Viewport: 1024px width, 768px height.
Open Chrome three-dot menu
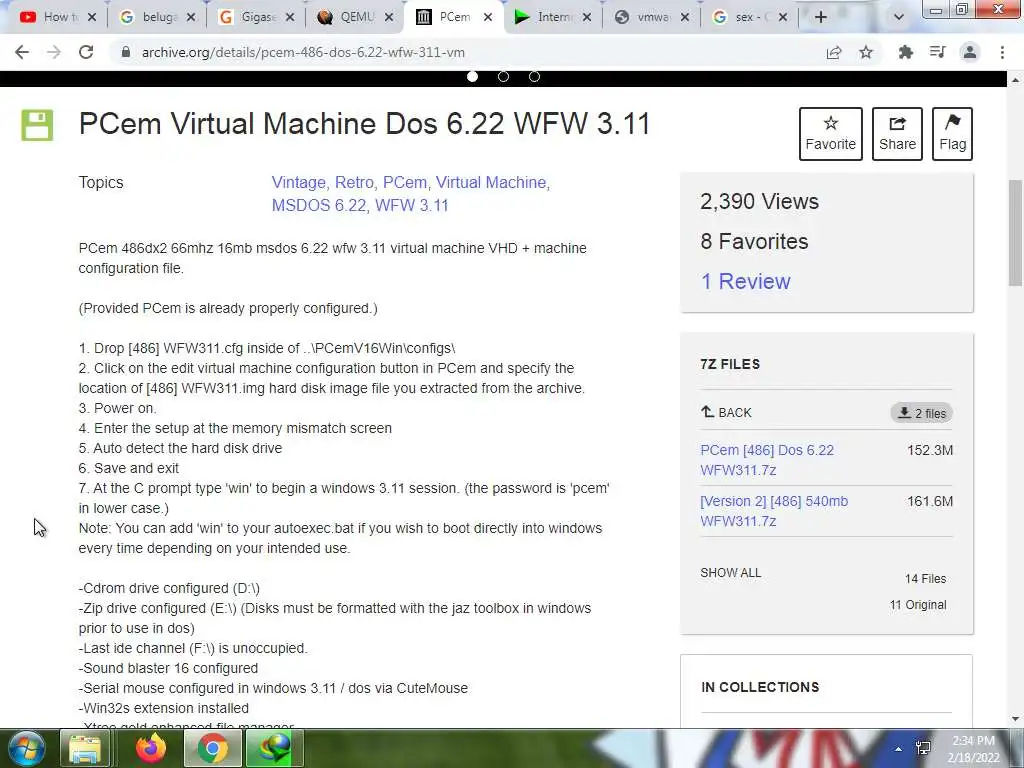click(1002, 52)
